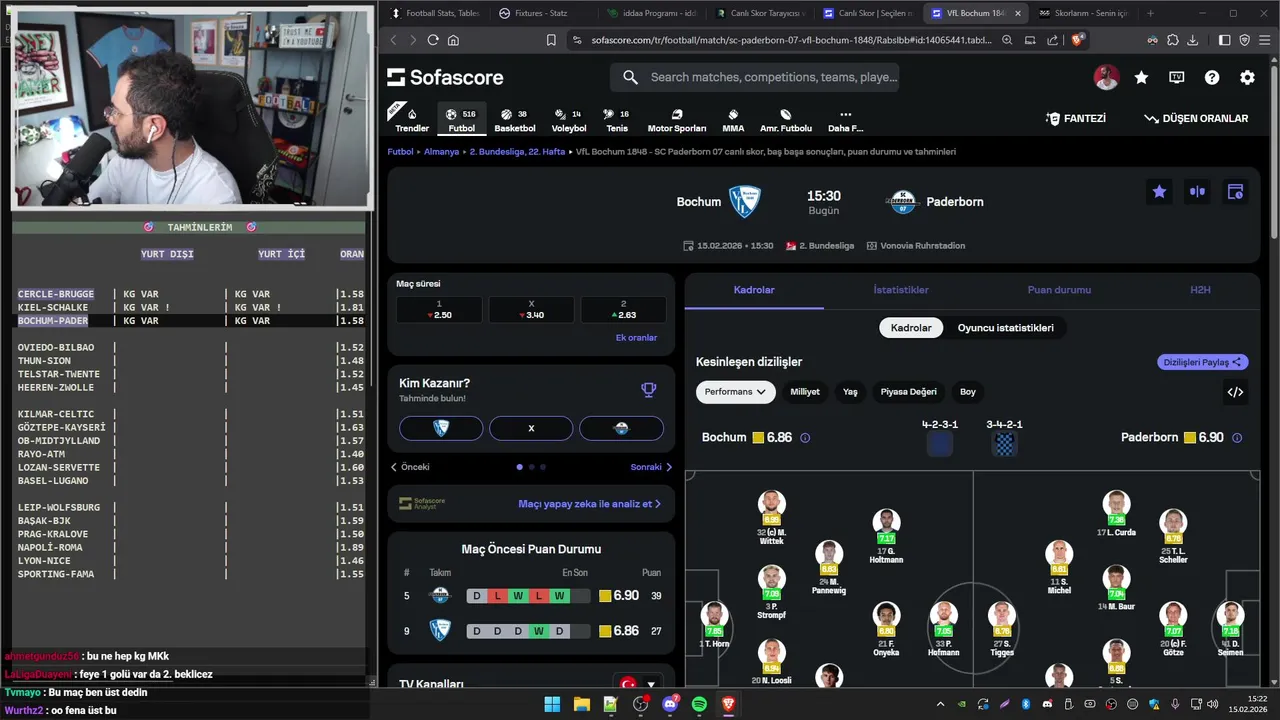The height and width of the screenshot is (720, 1280).
Task: Click draw odds 3.40
Action: pyautogui.click(x=531, y=310)
